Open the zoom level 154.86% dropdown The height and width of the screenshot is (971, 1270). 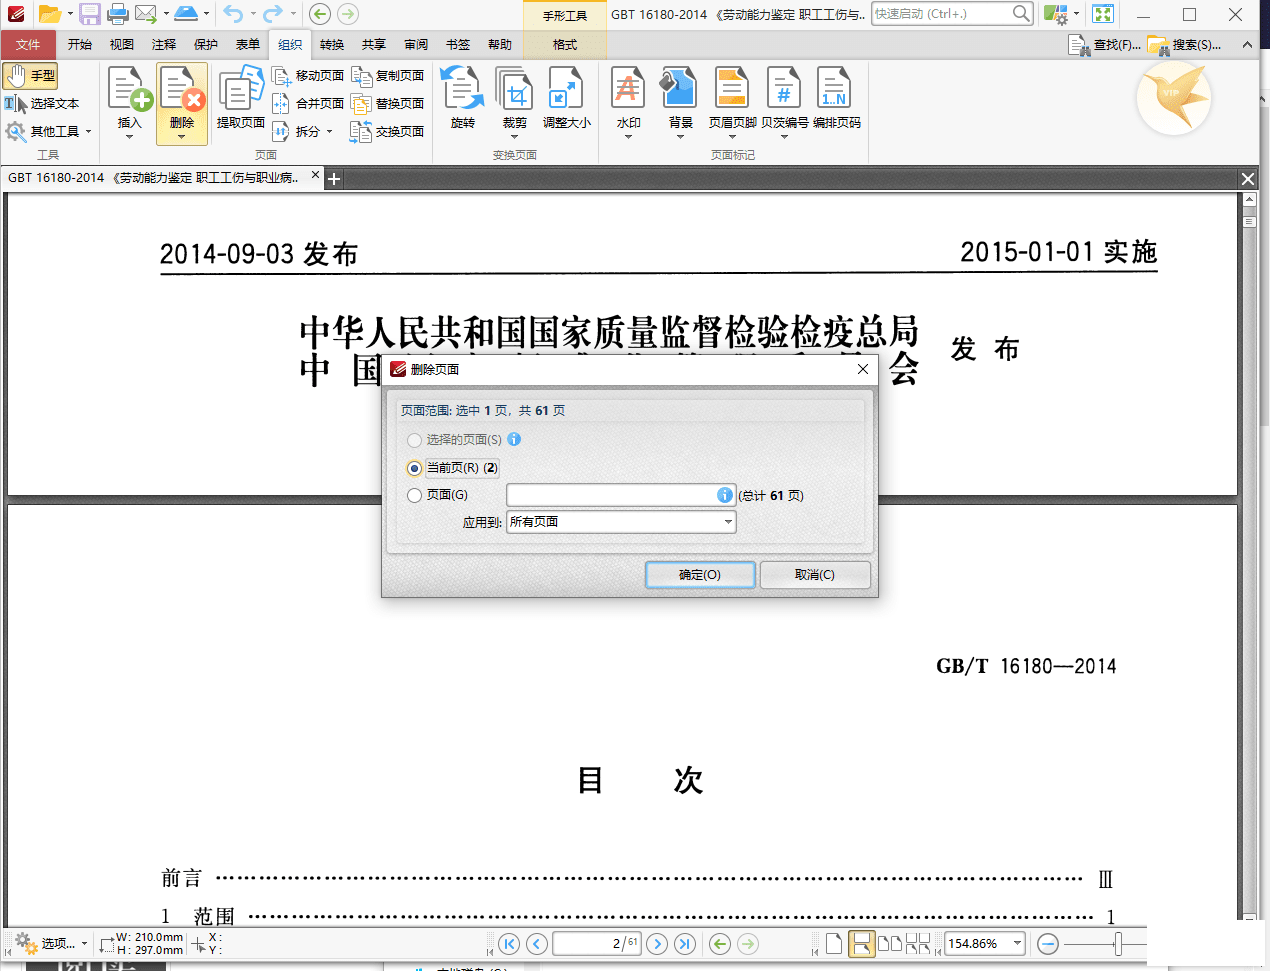(x=1017, y=943)
